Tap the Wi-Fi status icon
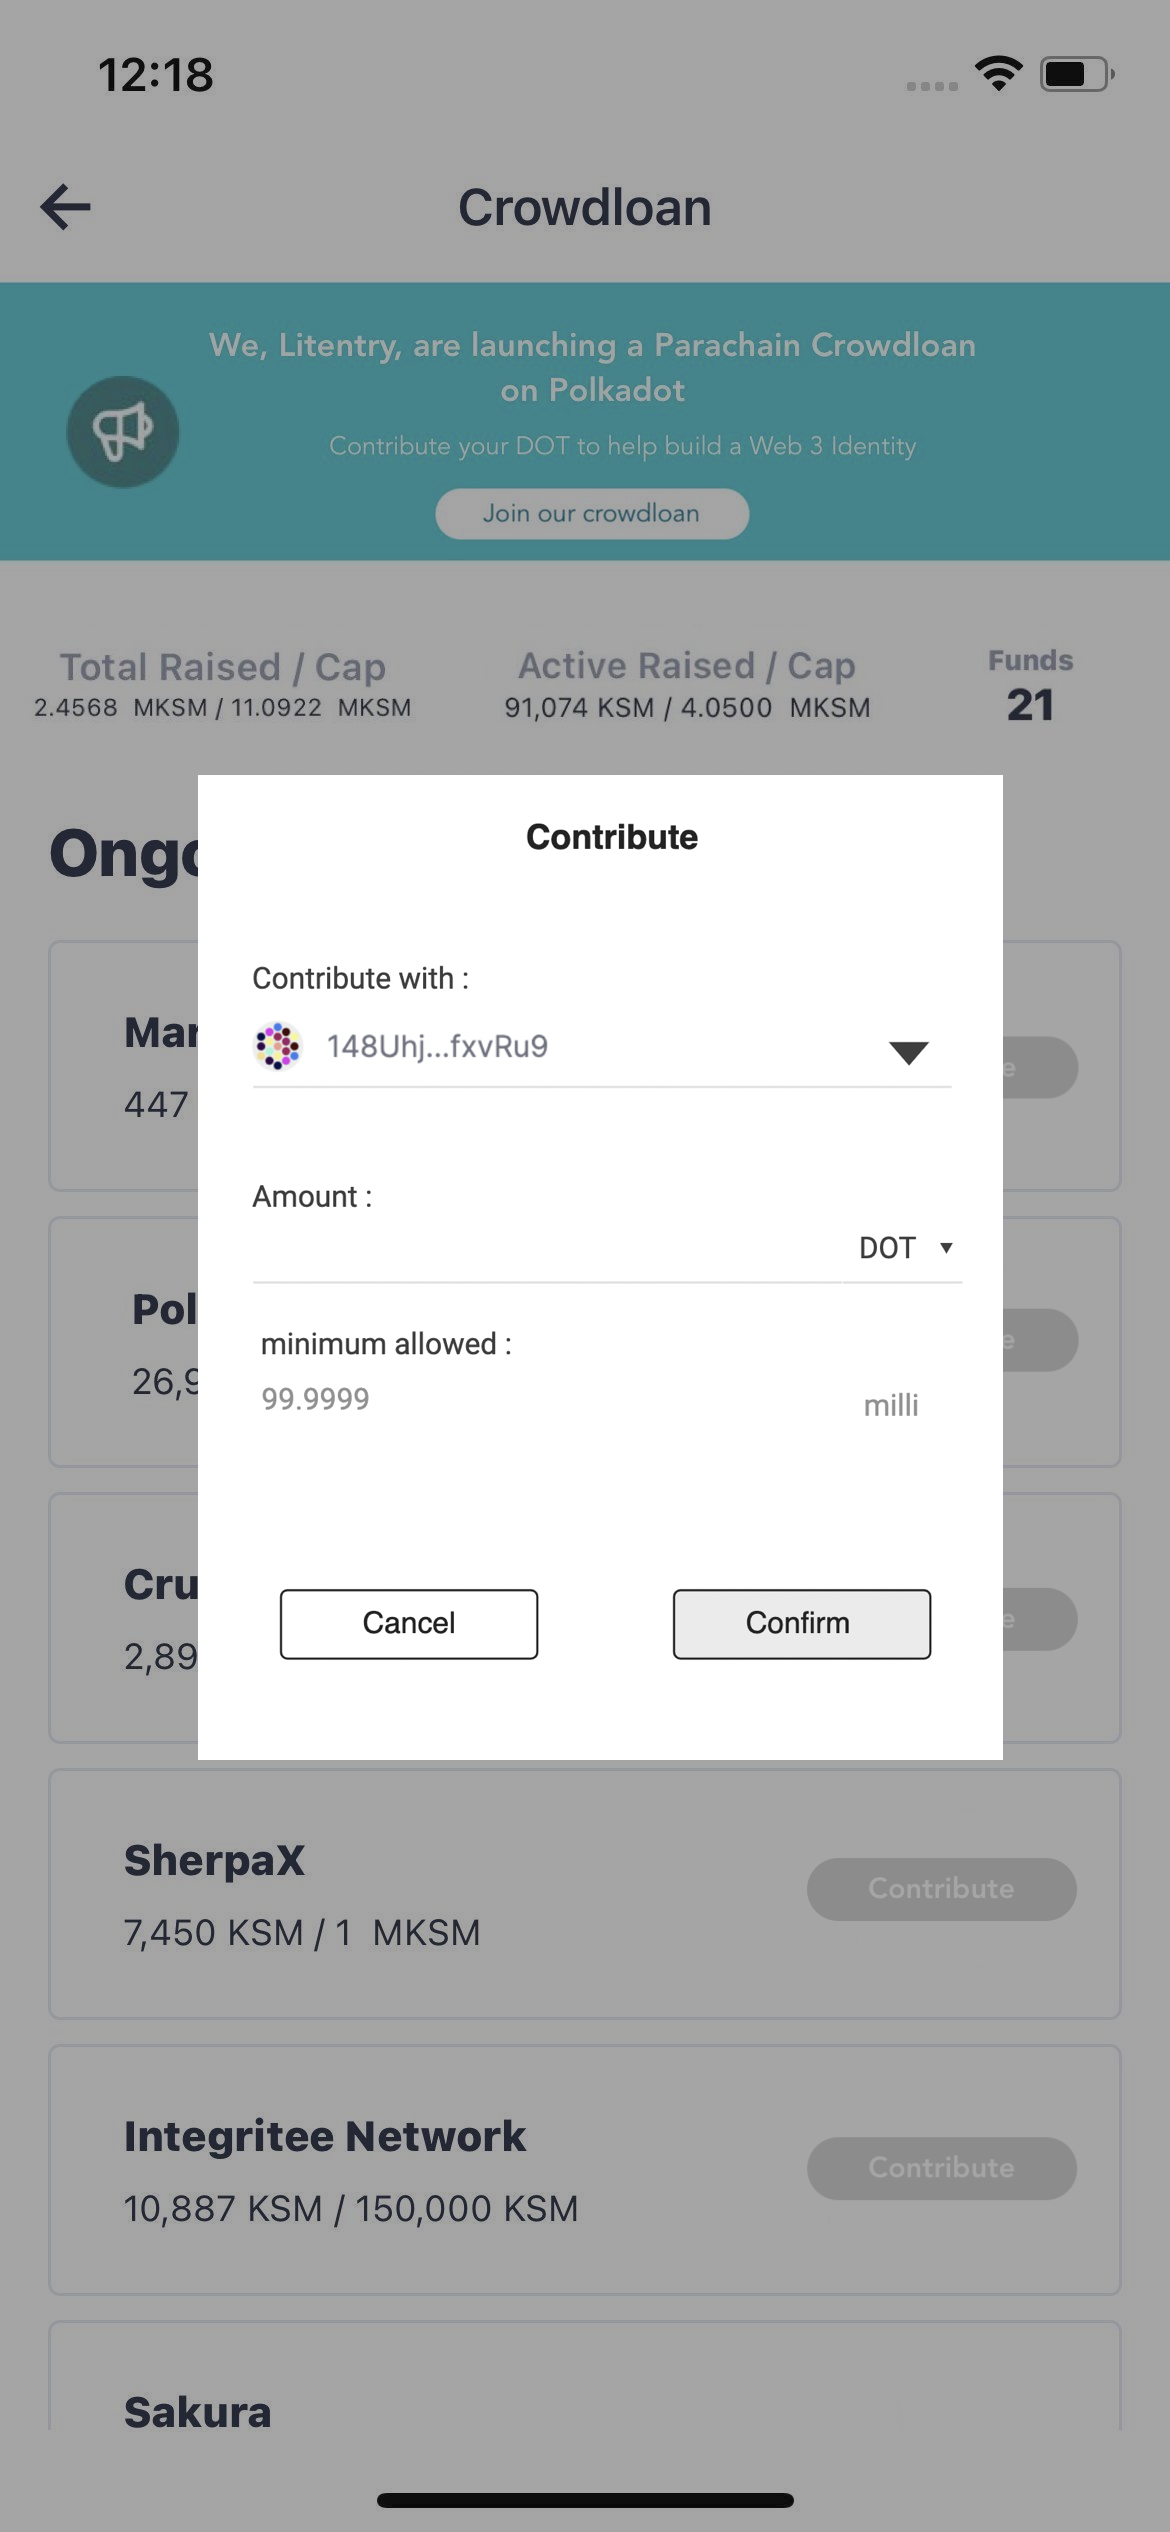This screenshot has width=1170, height=2532. coord(996,72)
